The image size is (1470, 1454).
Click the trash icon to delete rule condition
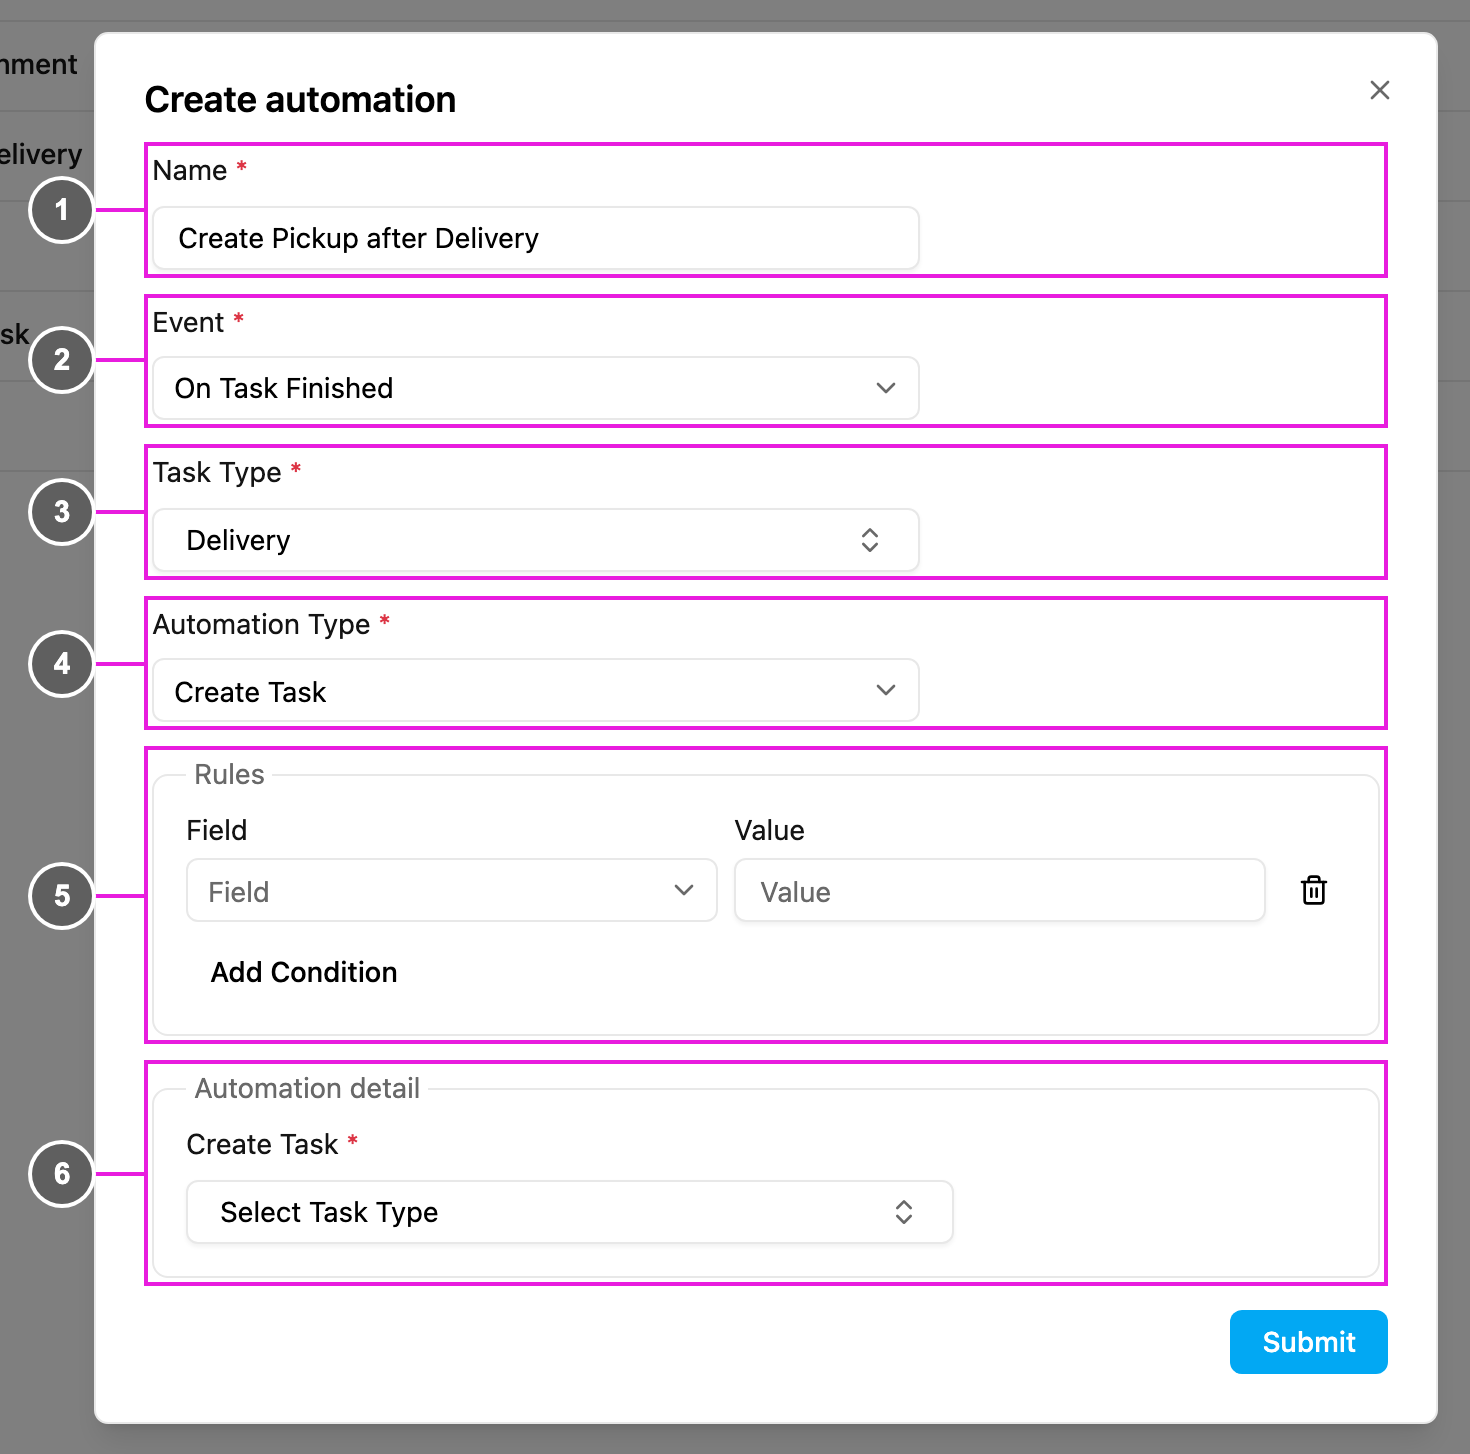[1314, 890]
